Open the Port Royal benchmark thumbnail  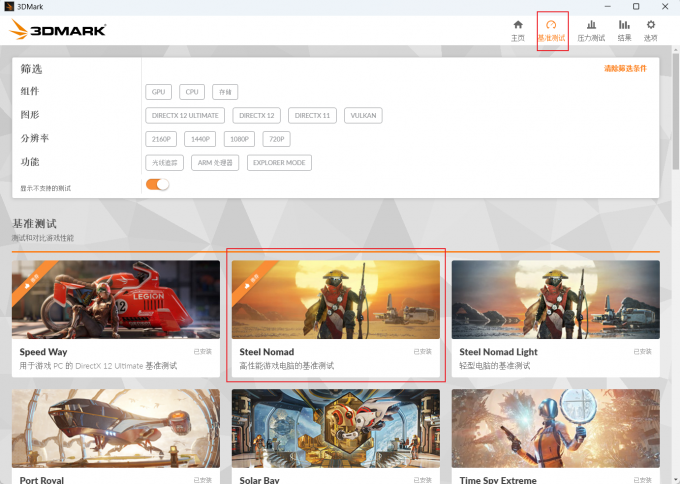[x=116, y=428]
